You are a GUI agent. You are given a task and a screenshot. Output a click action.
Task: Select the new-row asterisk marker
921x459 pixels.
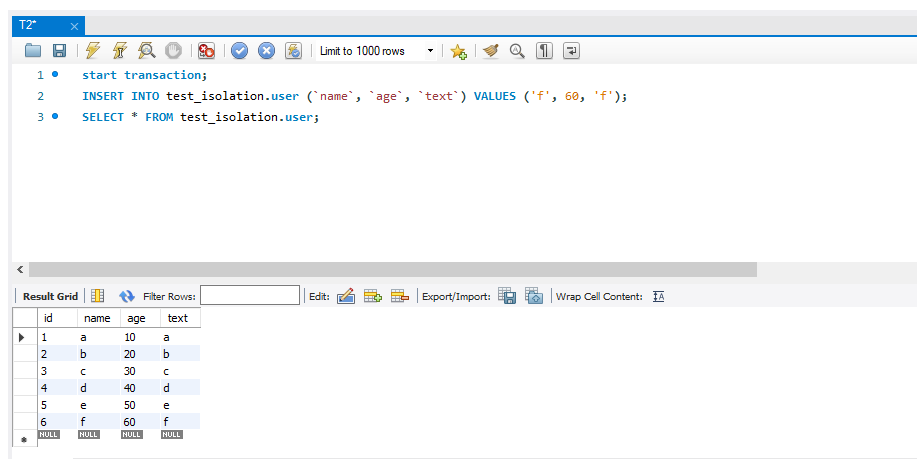tap(25, 438)
